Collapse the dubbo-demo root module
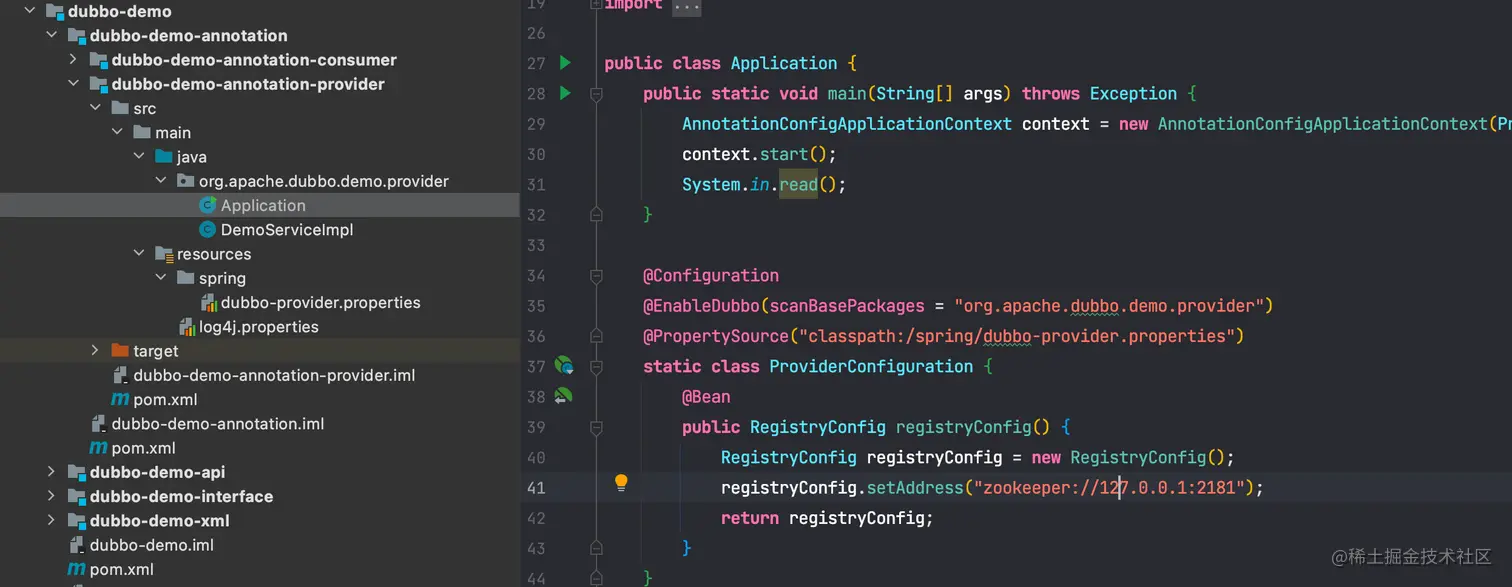1512x587 pixels. [x=28, y=12]
